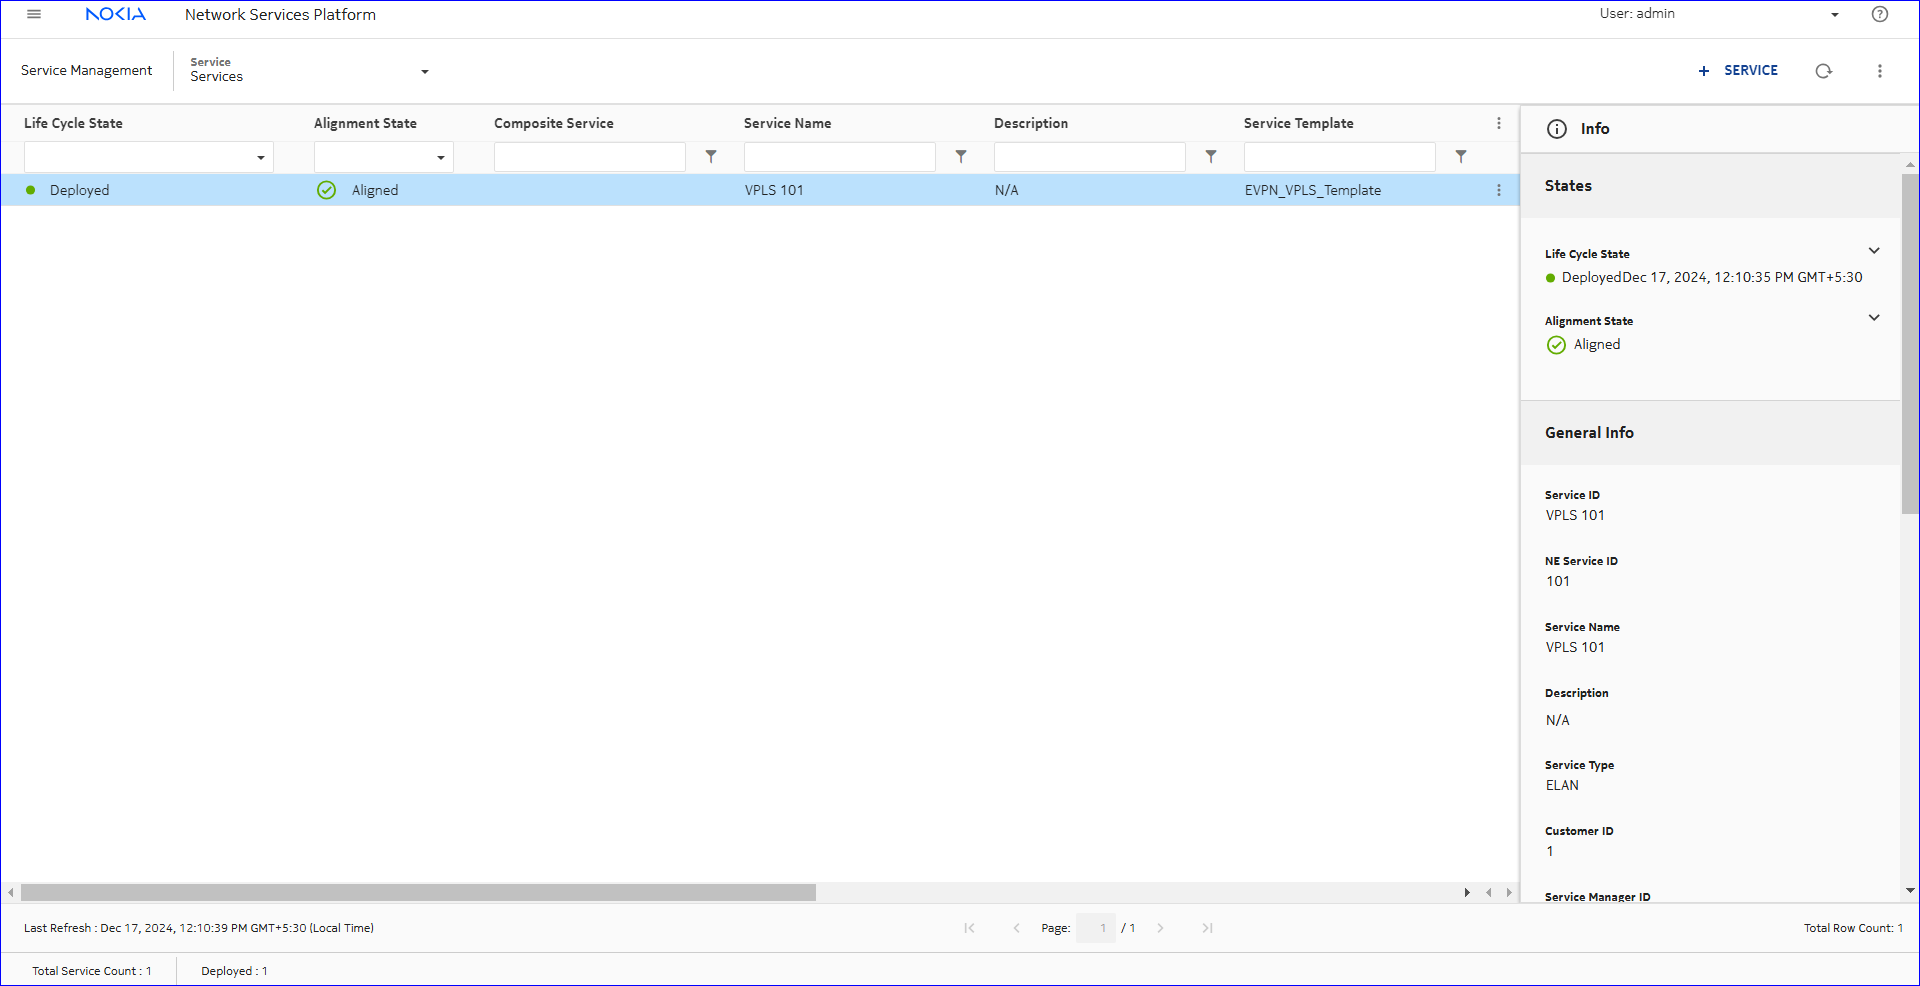Open the Help question mark icon

[1880, 14]
